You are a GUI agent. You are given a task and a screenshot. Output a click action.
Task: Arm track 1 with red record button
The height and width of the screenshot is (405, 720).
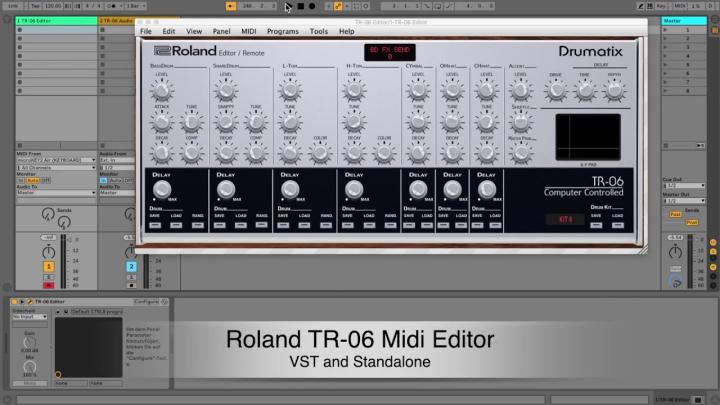pos(49,285)
